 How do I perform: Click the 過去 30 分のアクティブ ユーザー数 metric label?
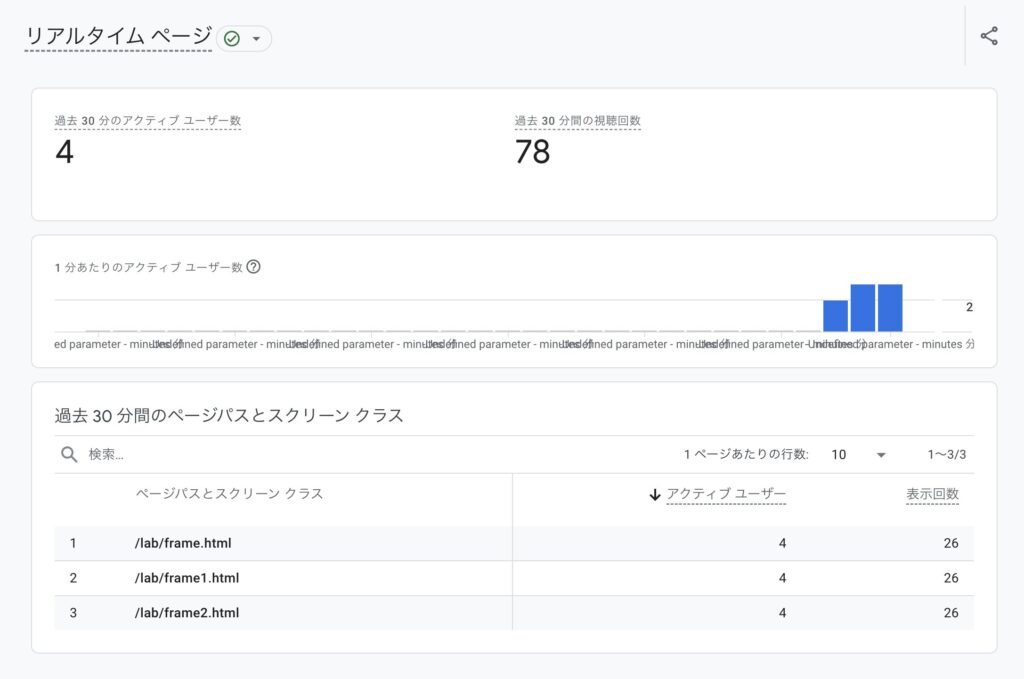(x=147, y=121)
